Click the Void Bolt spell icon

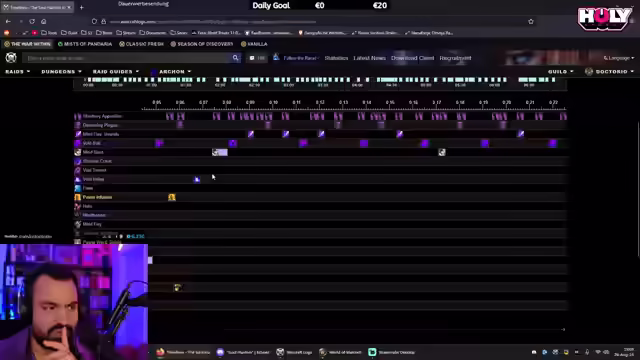tap(78, 143)
